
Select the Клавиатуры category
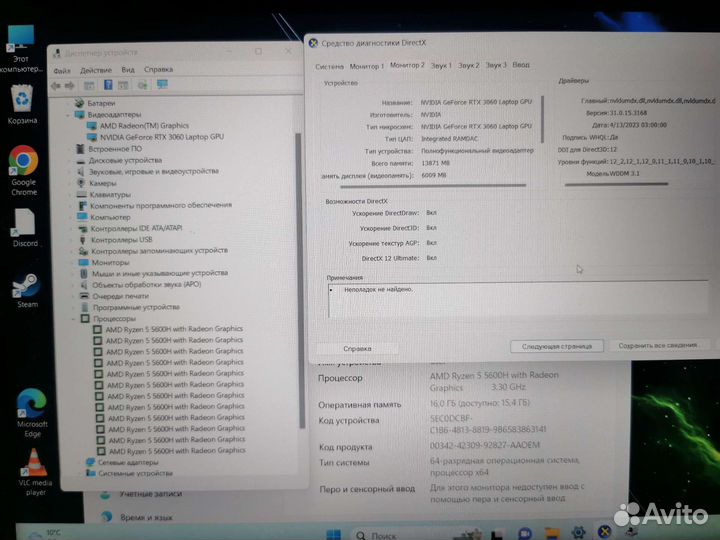pyautogui.click(x=110, y=195)
